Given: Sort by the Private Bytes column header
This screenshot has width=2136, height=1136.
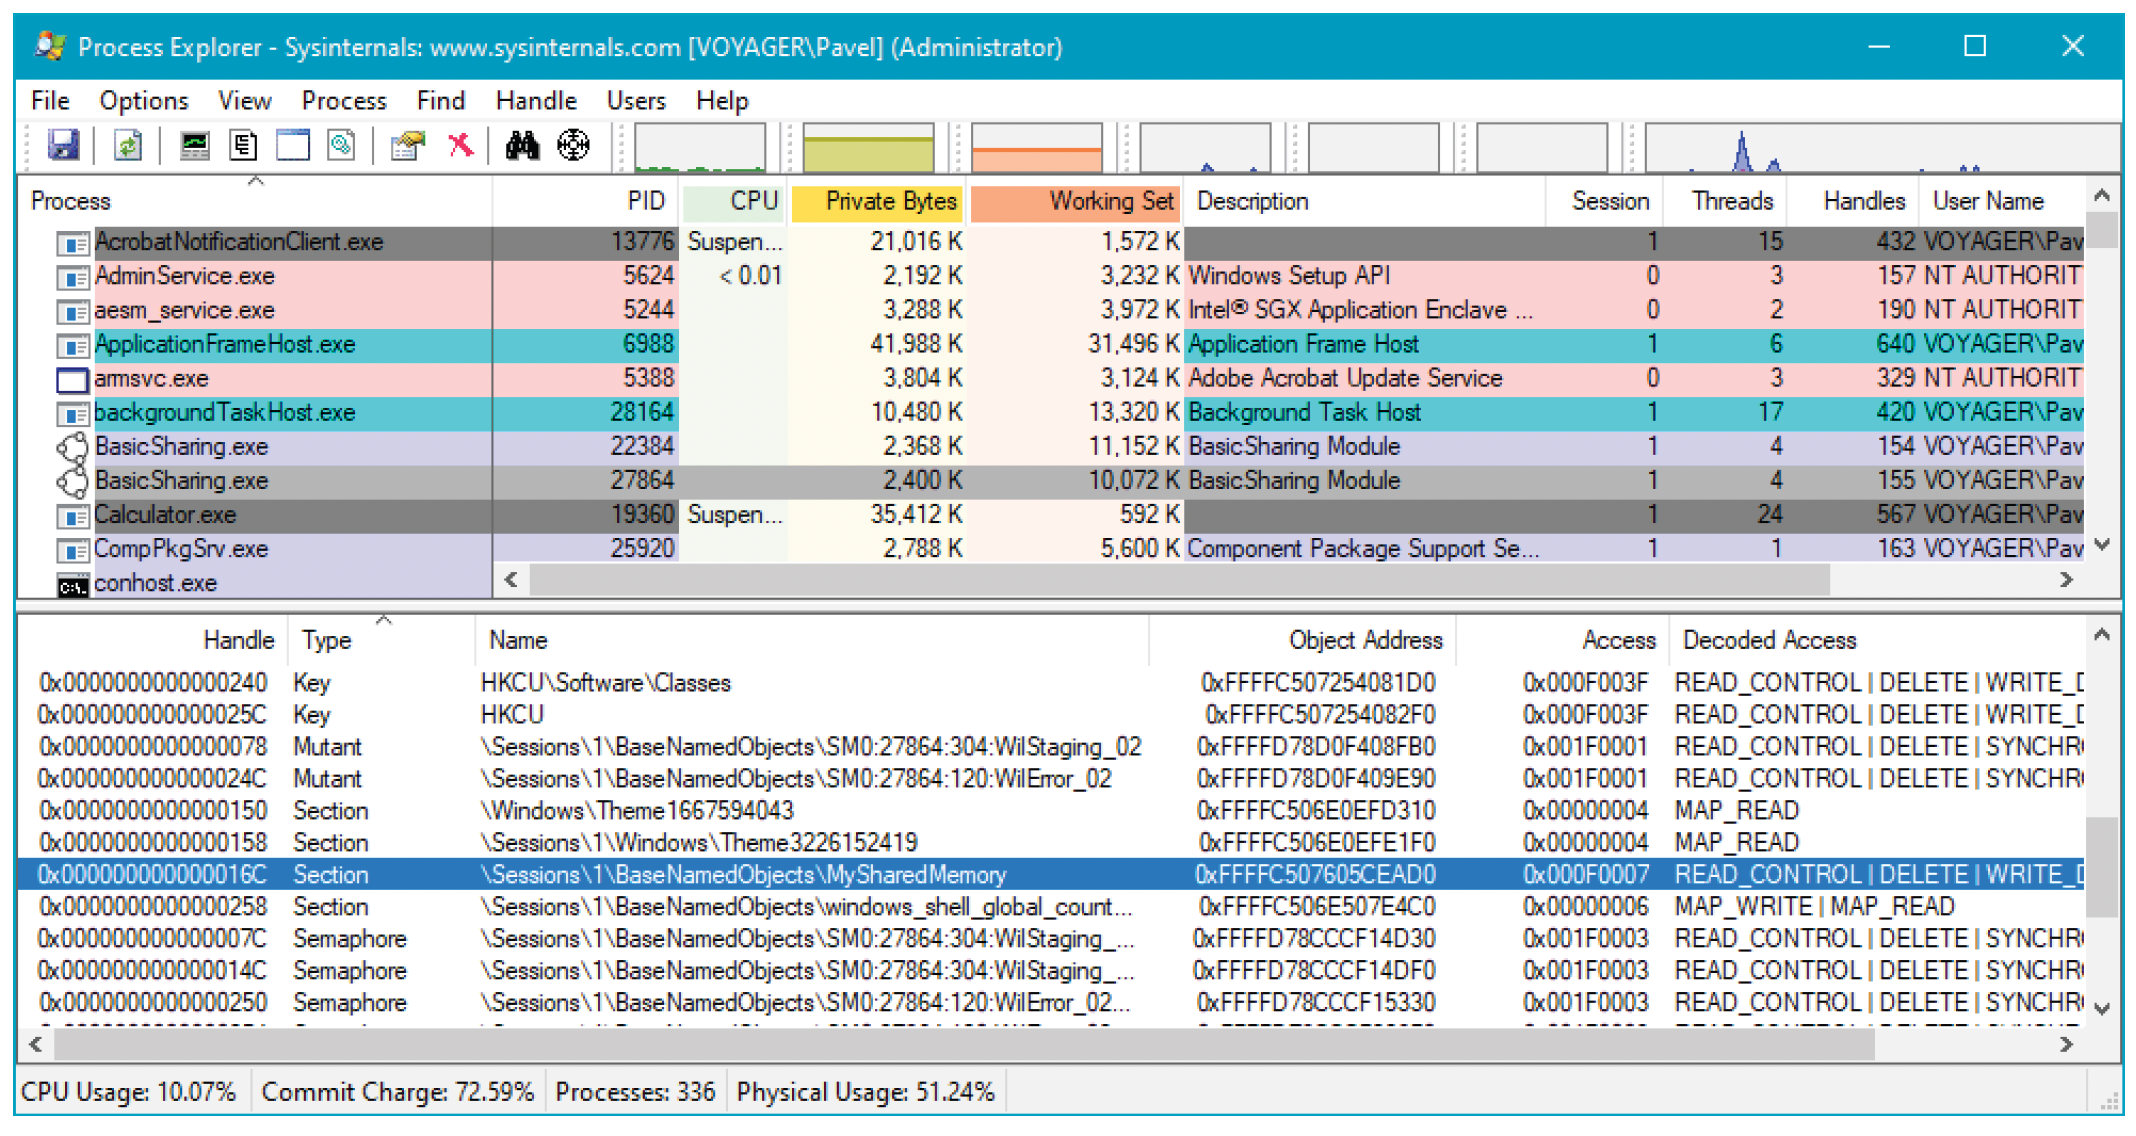Looking at the screenshot, I should (877, 202).
